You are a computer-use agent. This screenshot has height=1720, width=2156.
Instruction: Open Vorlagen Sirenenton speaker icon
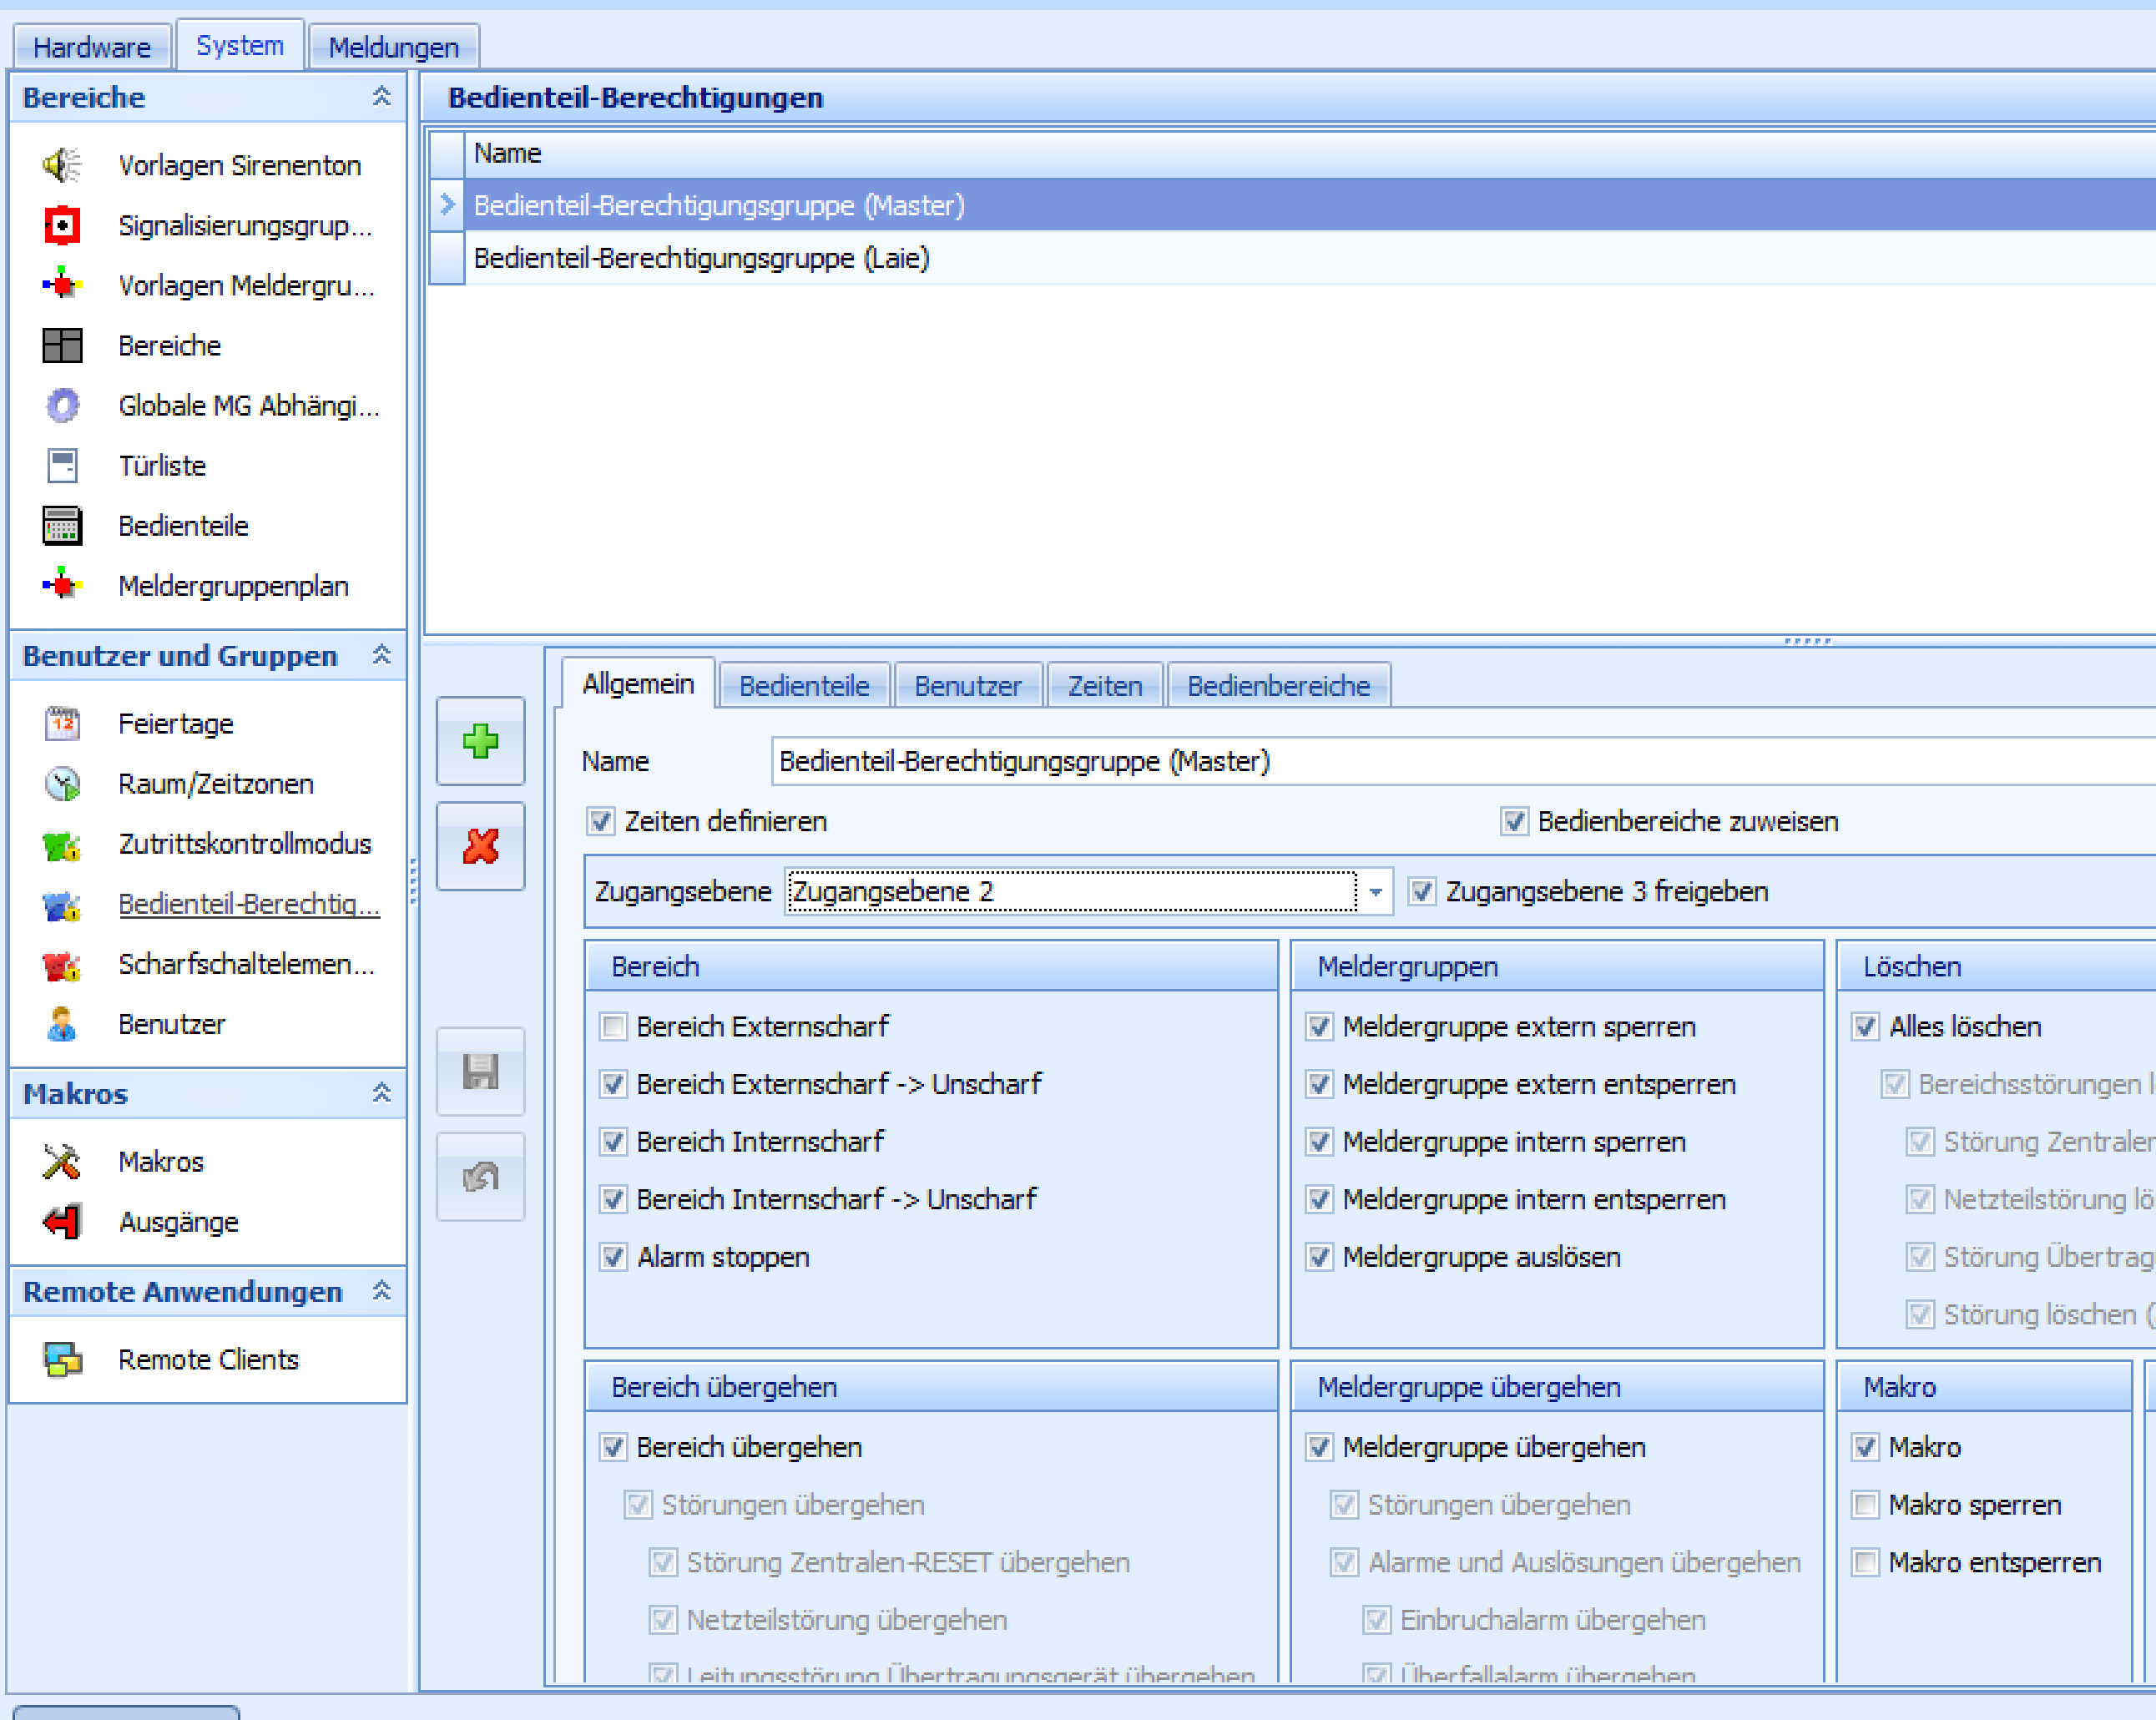coord(62,165)
